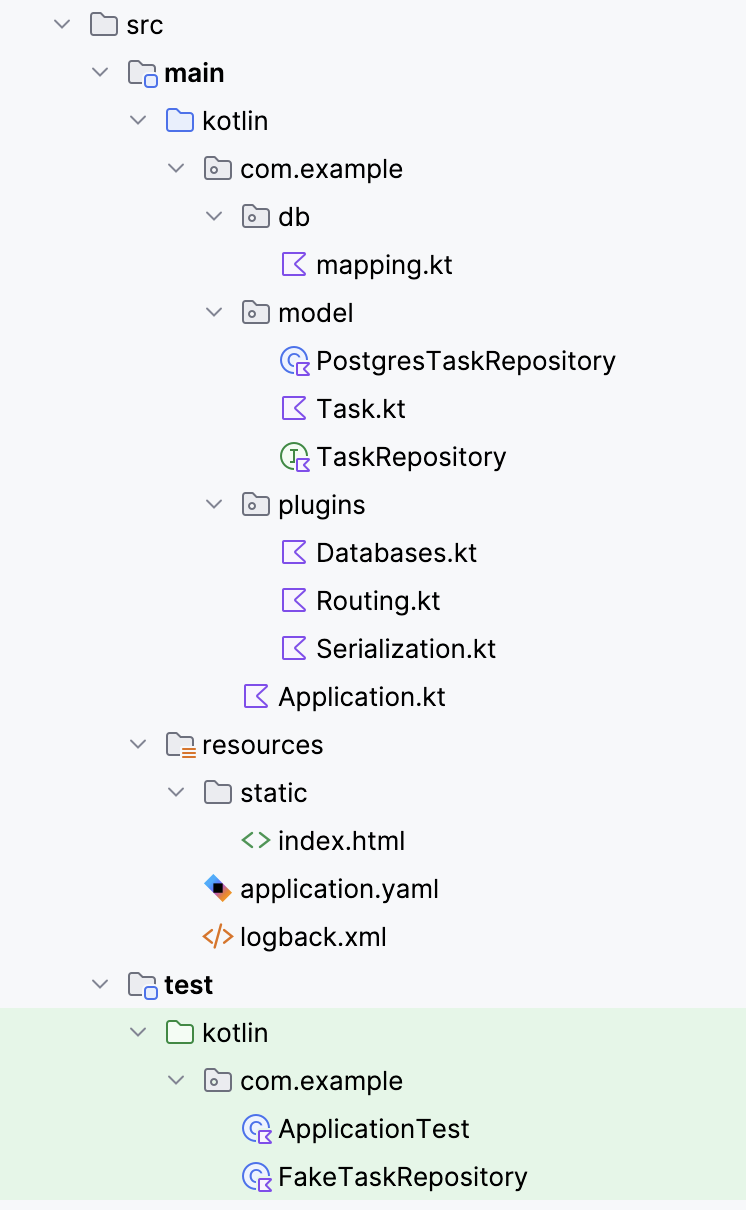Viewport: 746px width, 1210px height.
Task: Collapse the plugins package
Action: 214,505
